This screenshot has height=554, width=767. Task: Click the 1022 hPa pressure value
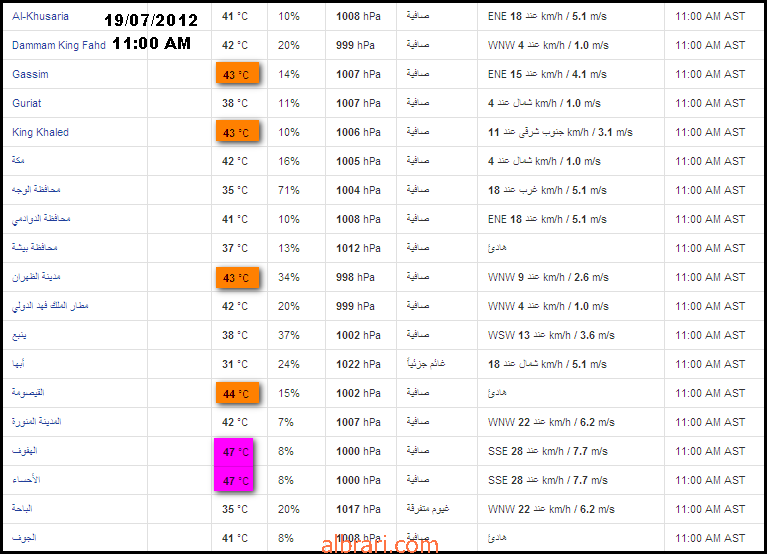[x=358, y=364]
